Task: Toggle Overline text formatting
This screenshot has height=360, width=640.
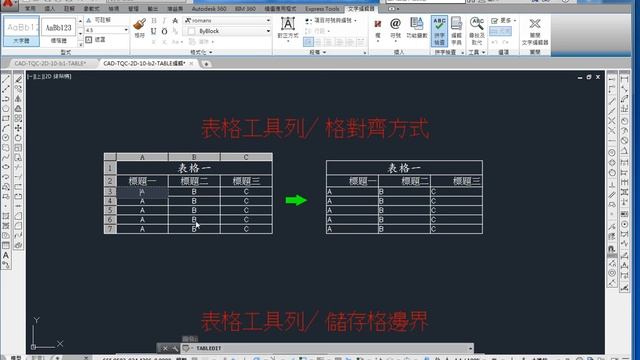Action: coord(164,31)
